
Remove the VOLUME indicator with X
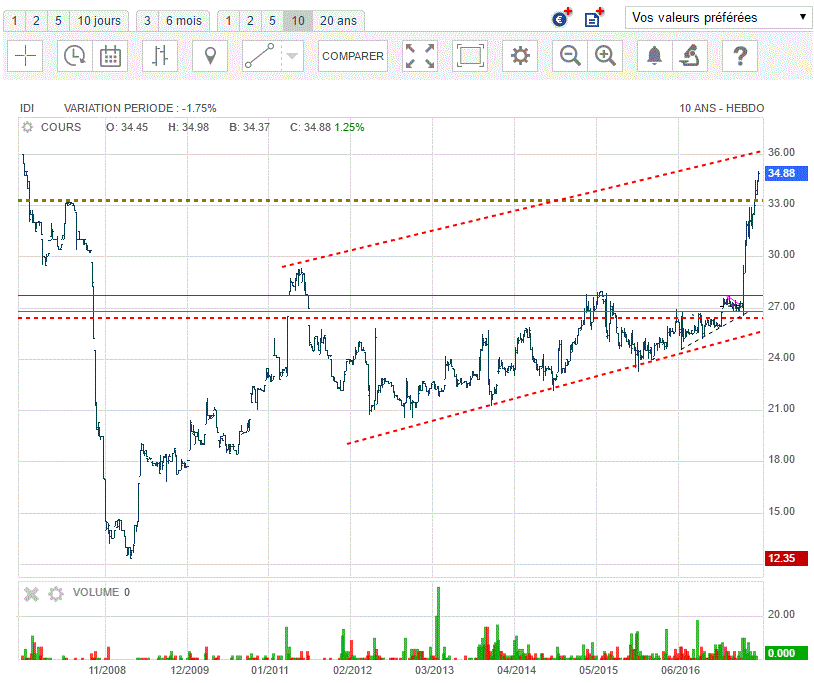click(31, 594)
